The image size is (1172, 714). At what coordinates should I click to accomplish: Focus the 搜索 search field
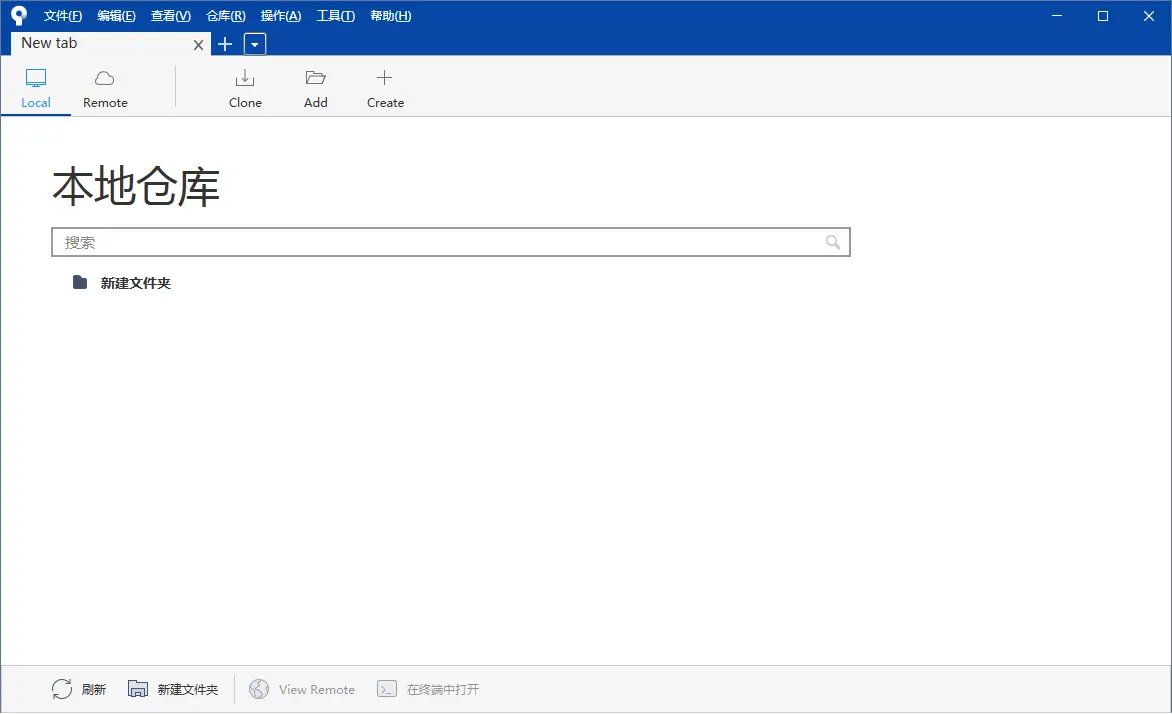pyautogui.click(x=451, y=242)
